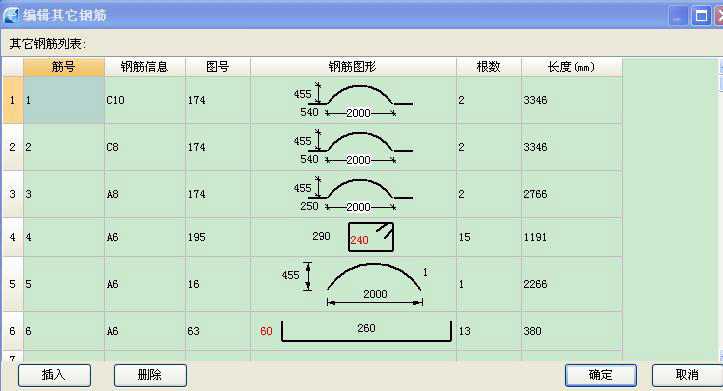Click the 图号 column header
This screenshot has height=391, width=723.
coord(218,67)
